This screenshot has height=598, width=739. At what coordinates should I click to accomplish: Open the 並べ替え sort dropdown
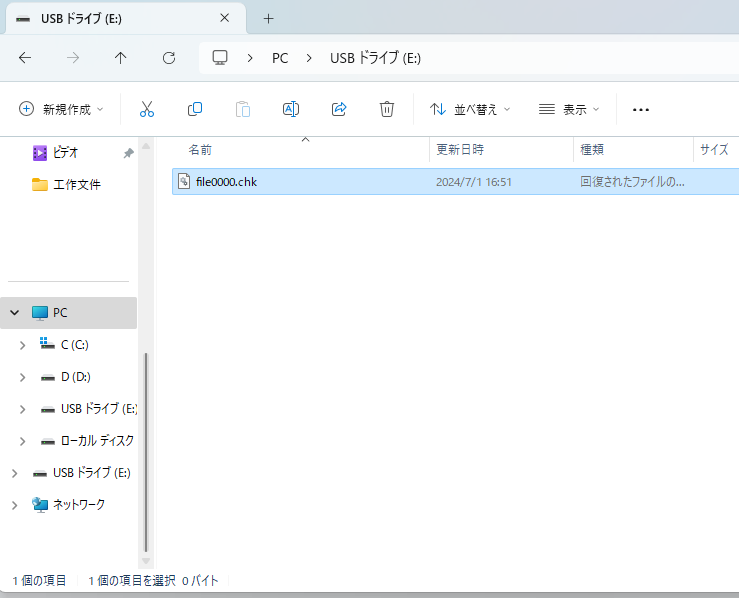click(x=470, y=109)
